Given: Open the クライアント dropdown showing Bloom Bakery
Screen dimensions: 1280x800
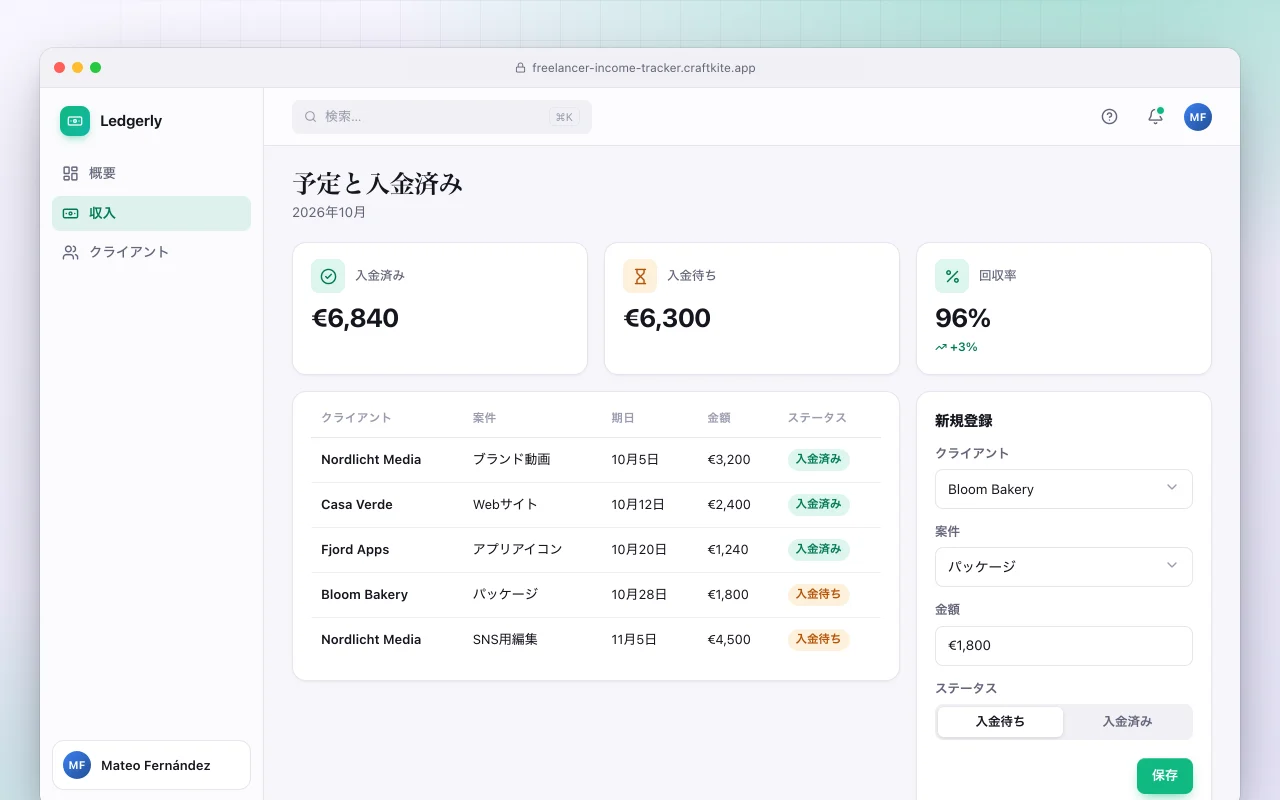Looking at the screenshot, I should coord(1064,489).
